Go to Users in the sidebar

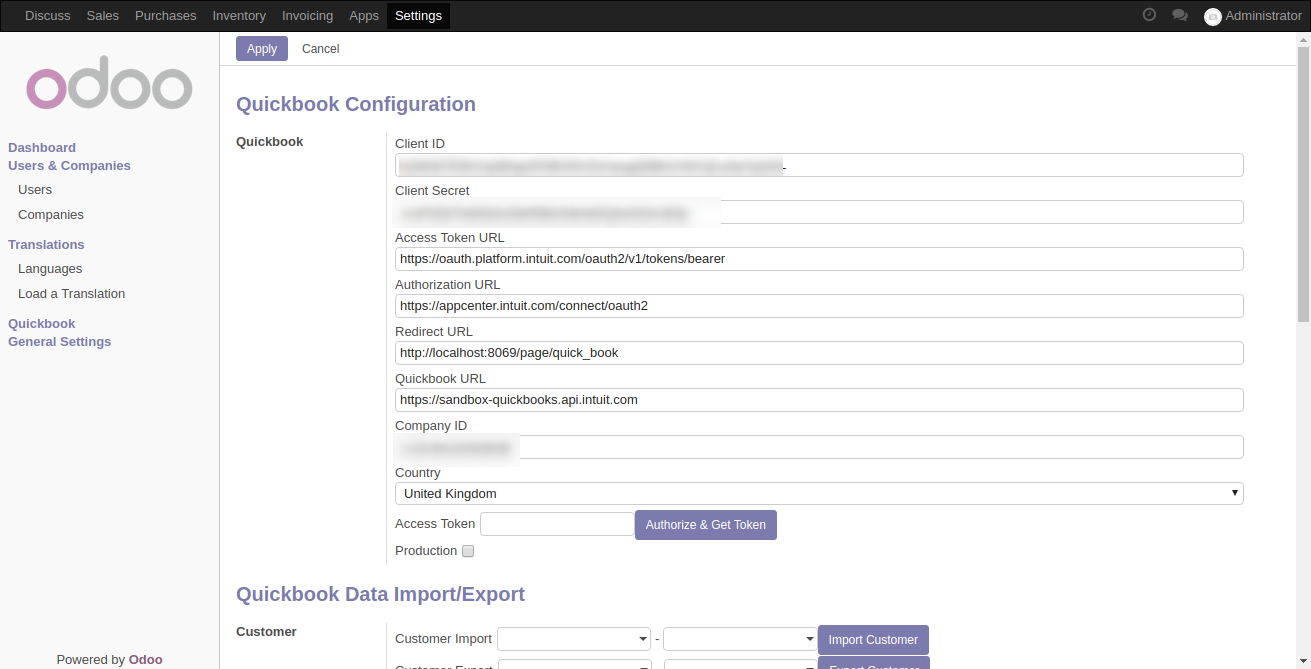35,189
